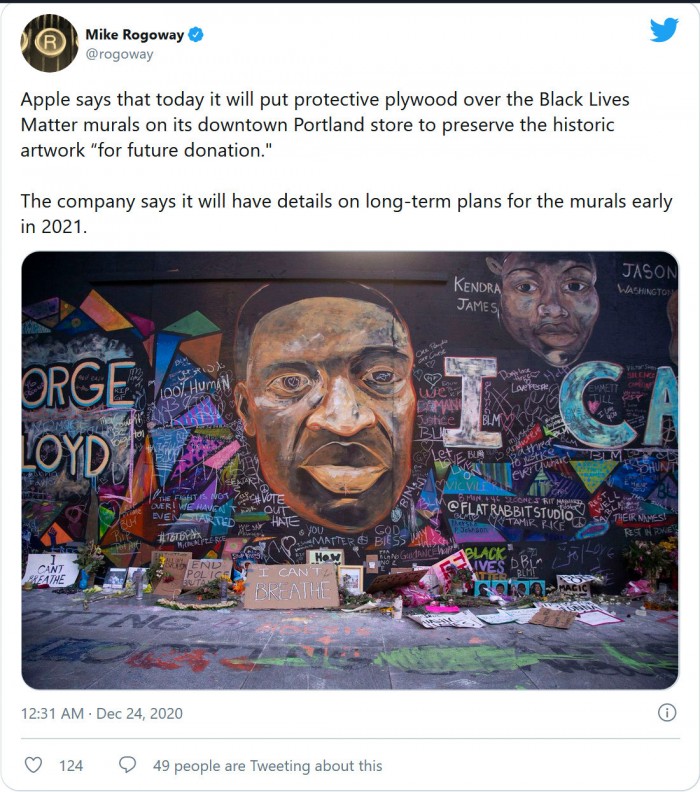Click the chalk-covered sidewalk in the photo
This screenshot has height=792, width=700.
click(349, 647)
